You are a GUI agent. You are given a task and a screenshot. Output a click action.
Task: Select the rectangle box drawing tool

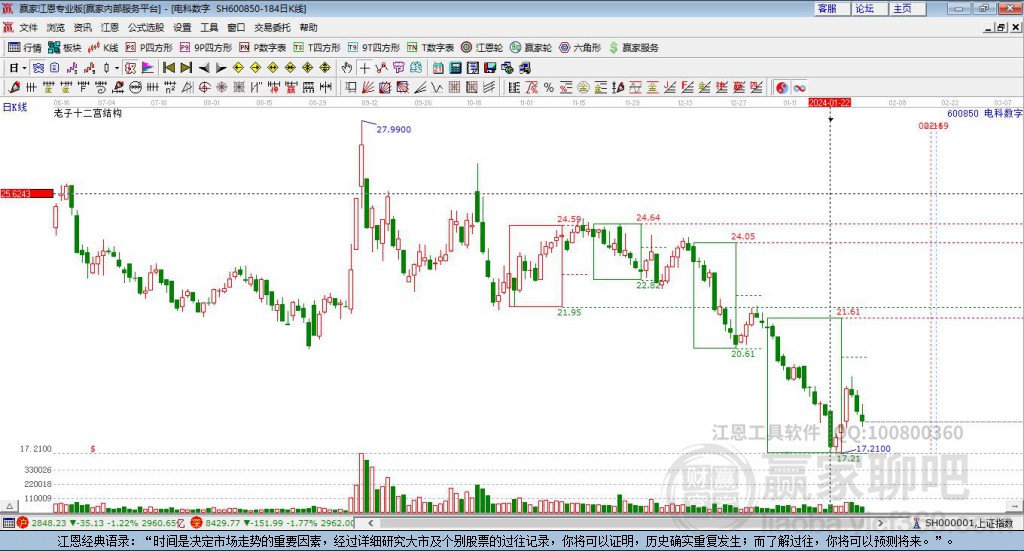tap(351, 87)
